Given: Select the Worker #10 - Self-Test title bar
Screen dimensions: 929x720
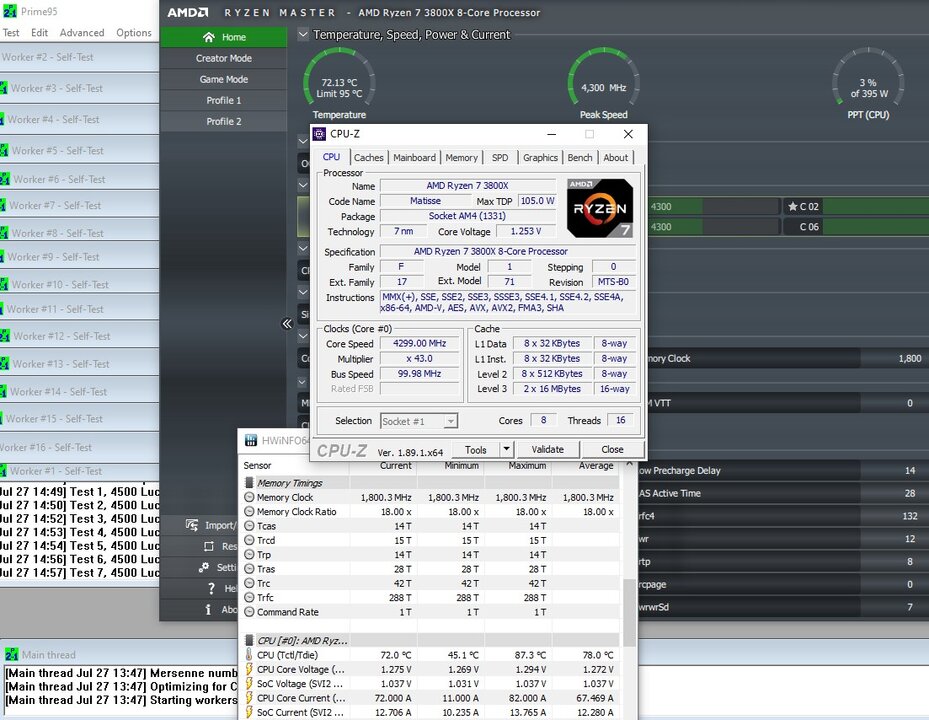Looking at the screenshot, I should [x=79, y=284].
